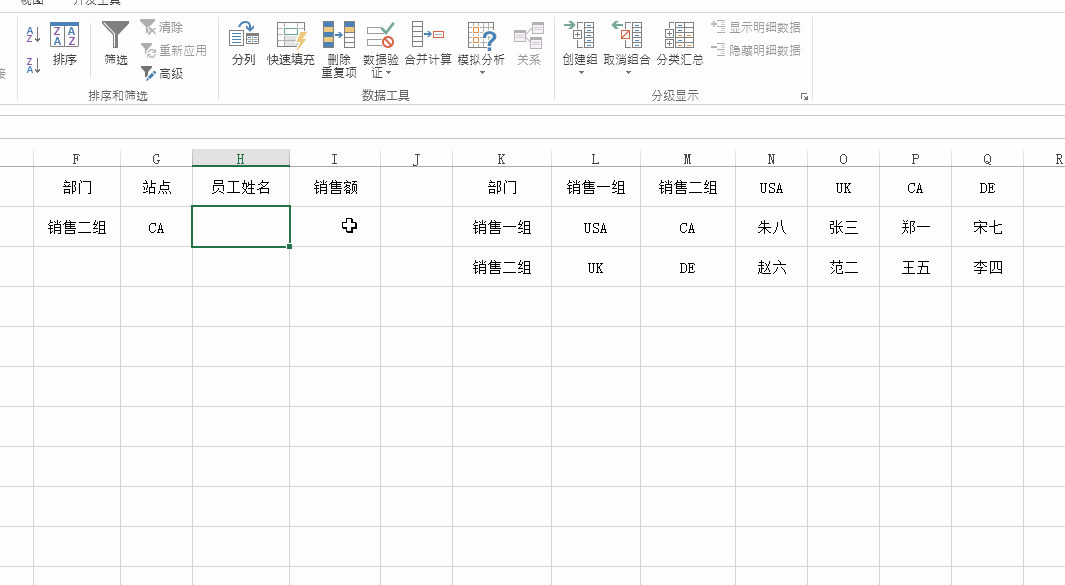Select 销售二组 cell in column F

[x=77, y=228]
